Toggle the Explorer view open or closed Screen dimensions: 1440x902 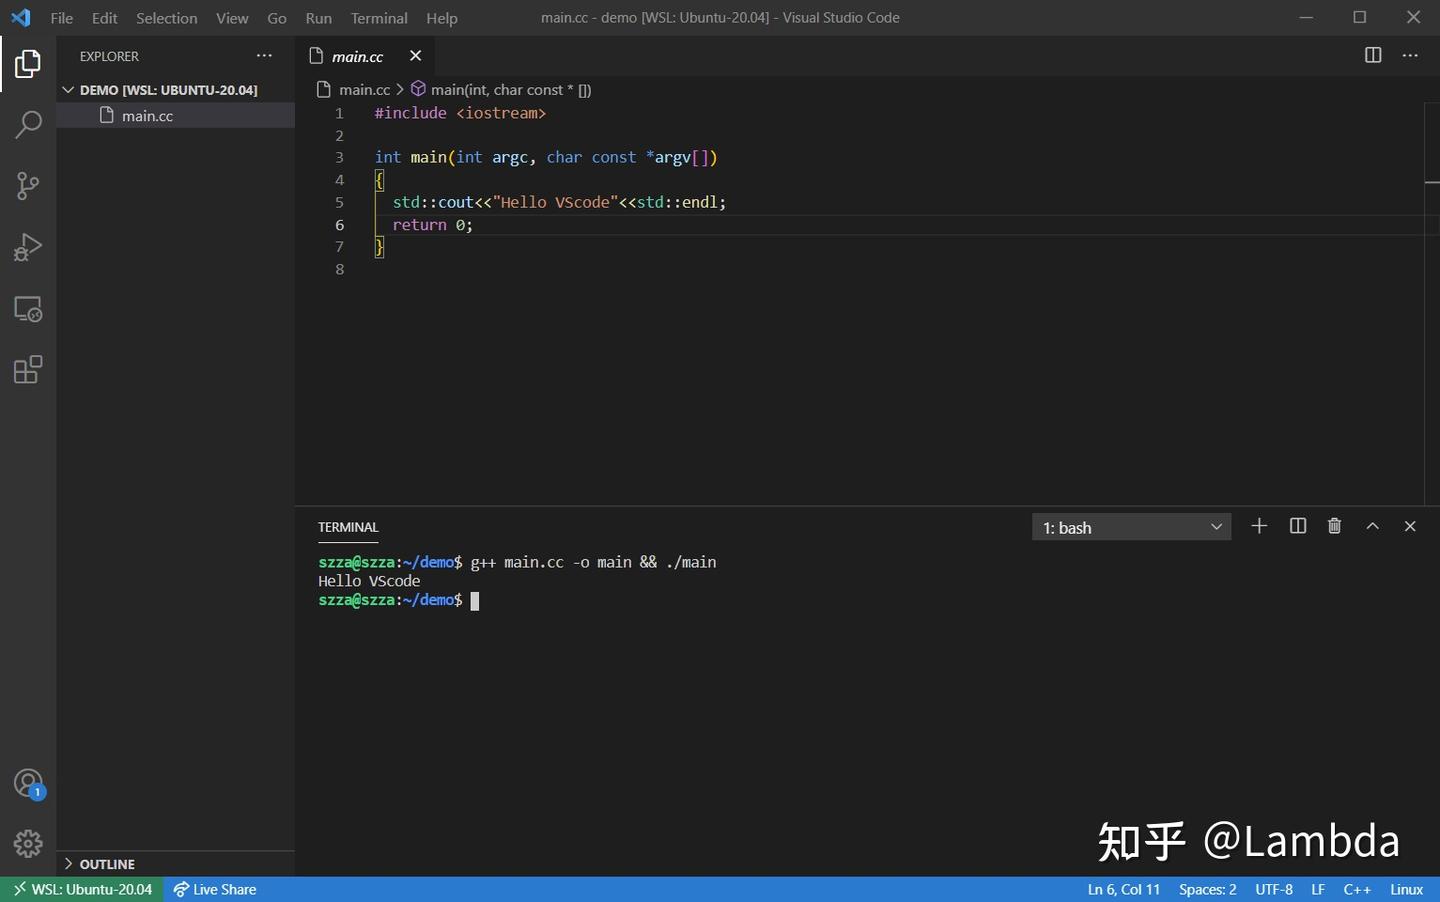click(x=27, y=63)
